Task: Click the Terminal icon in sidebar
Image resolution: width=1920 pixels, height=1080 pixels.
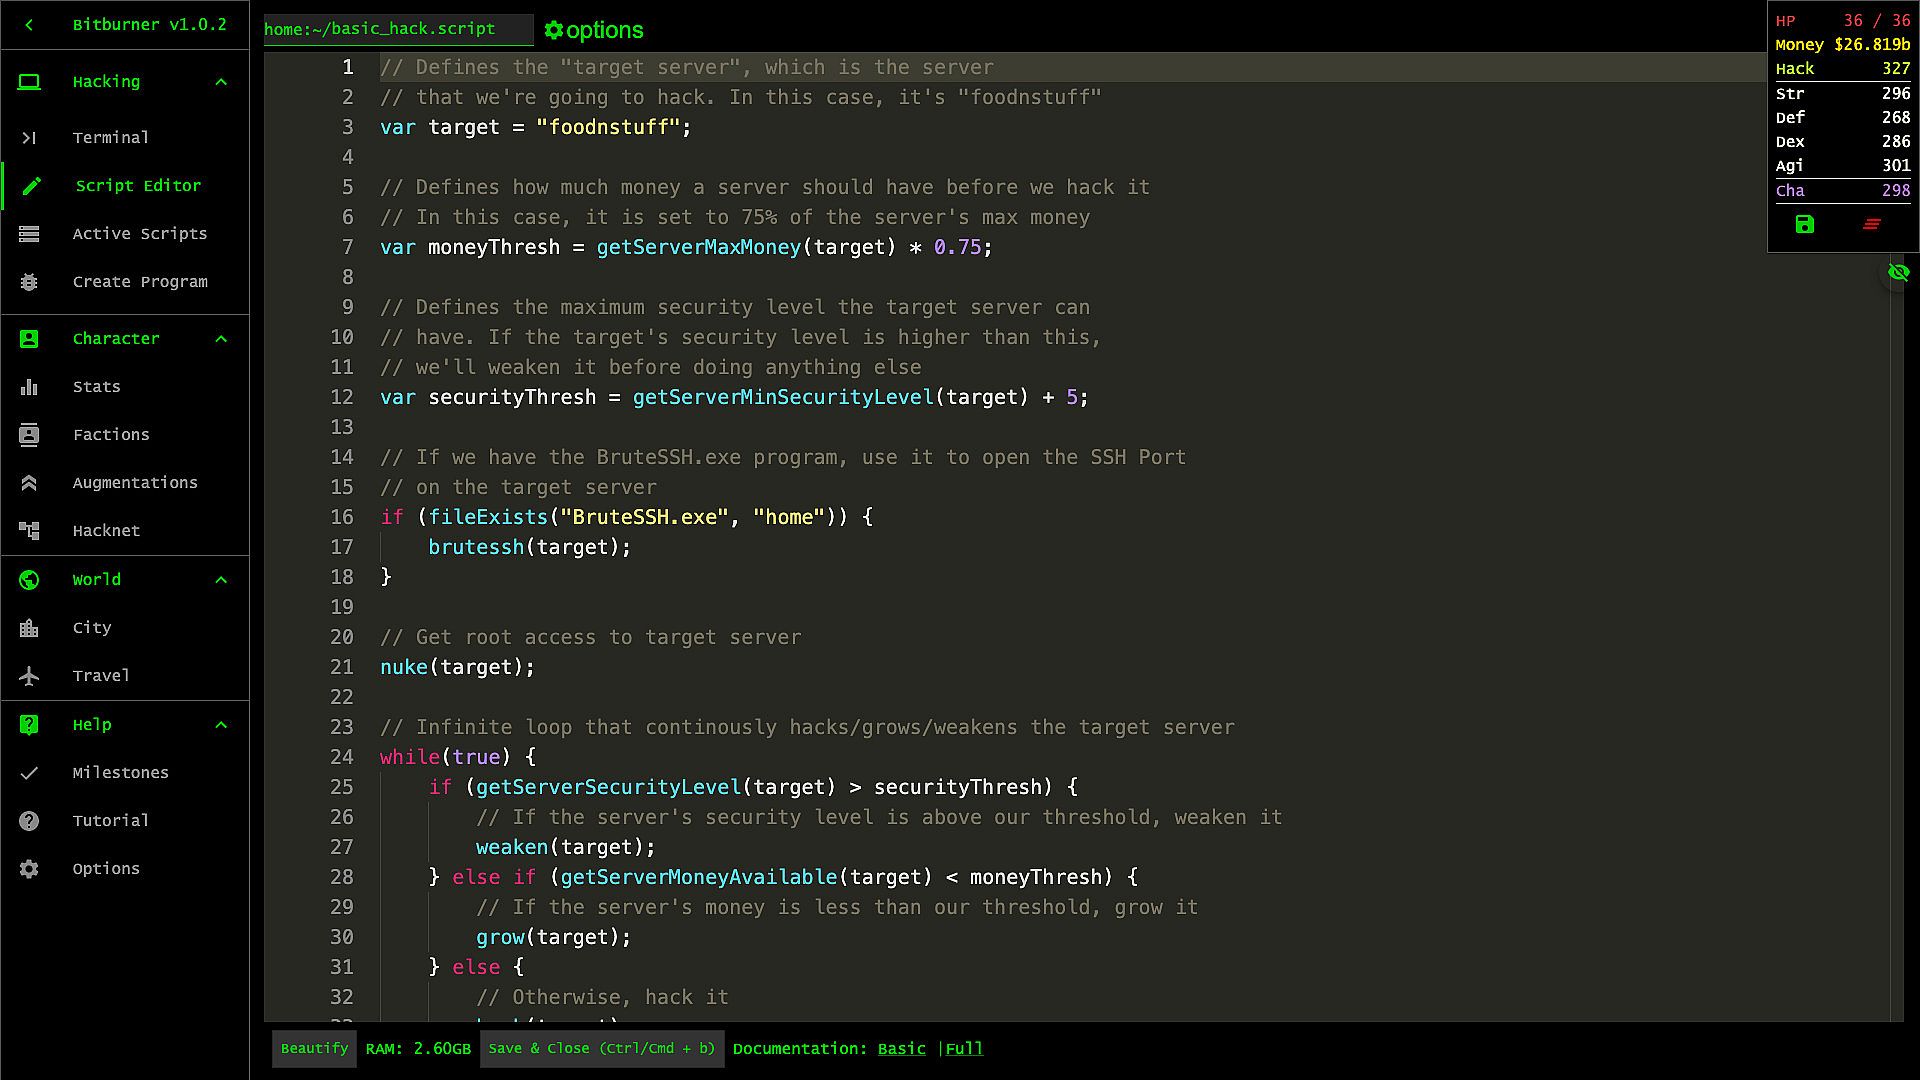Action: point(29,138)
